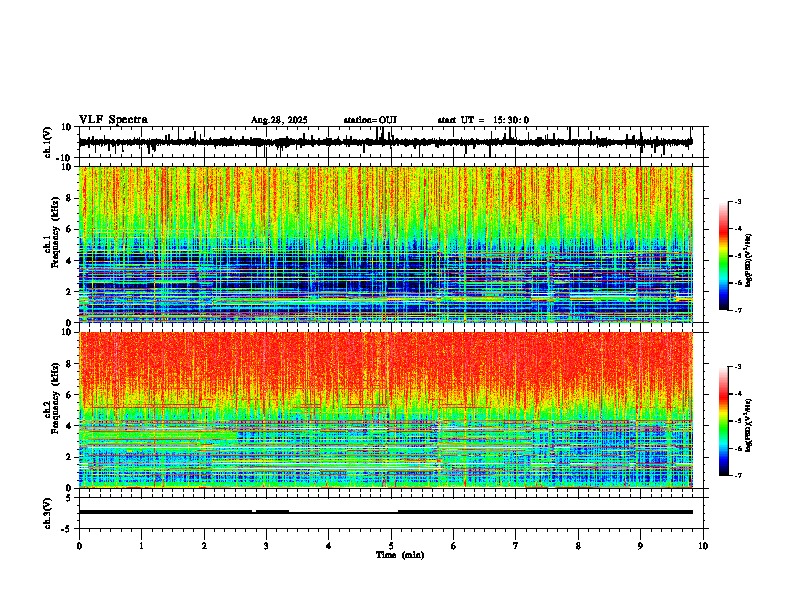Click the "ch.1(V)" waveform axis label
This screenshot has height=612, width=792.
[x=48, y=142]
